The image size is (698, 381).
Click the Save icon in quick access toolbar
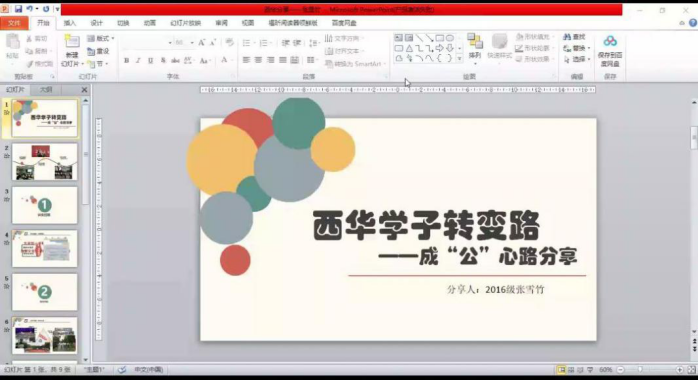[x=18, y=9]
